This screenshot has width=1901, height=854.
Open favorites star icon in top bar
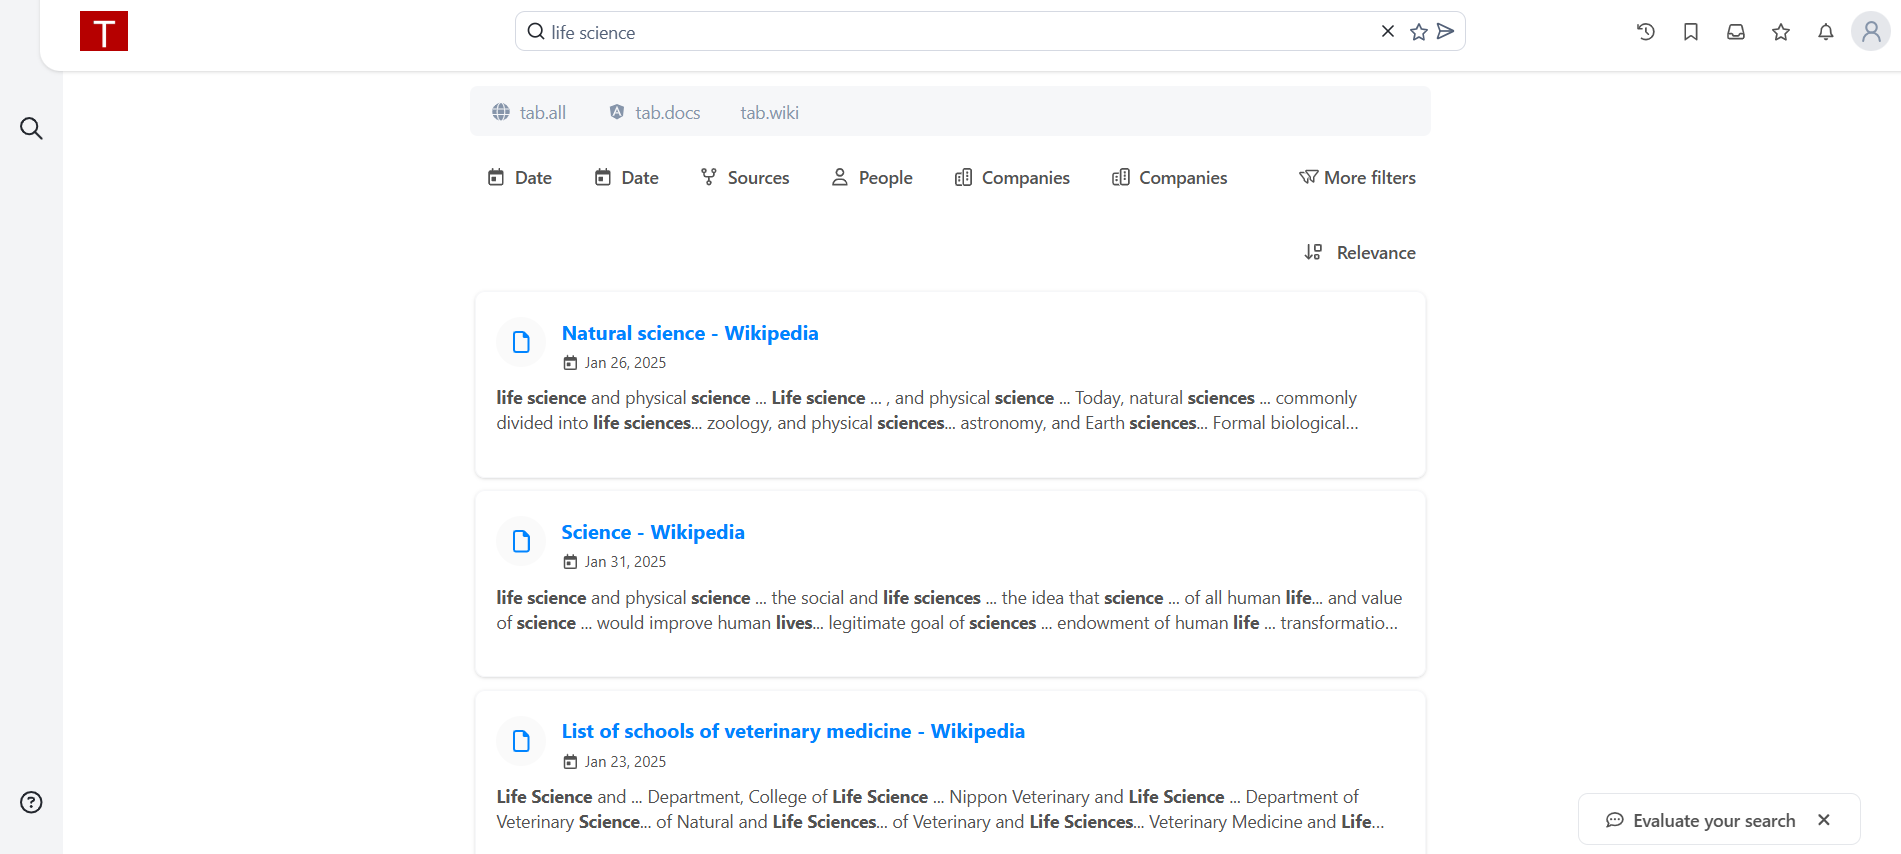pyautogui.click(x=1781, y=32)
